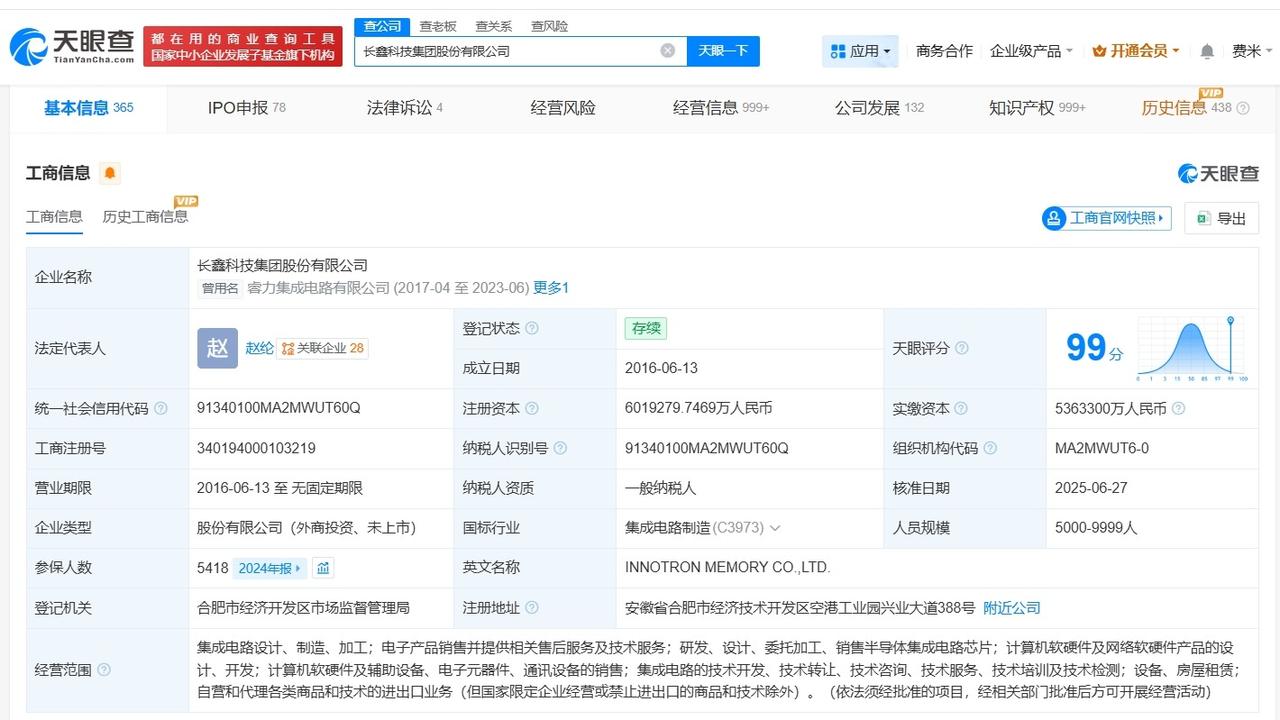This screenshot has height=720, width=1280.
Task: Click the 导出 export button
Action: tap(1221, 218)
